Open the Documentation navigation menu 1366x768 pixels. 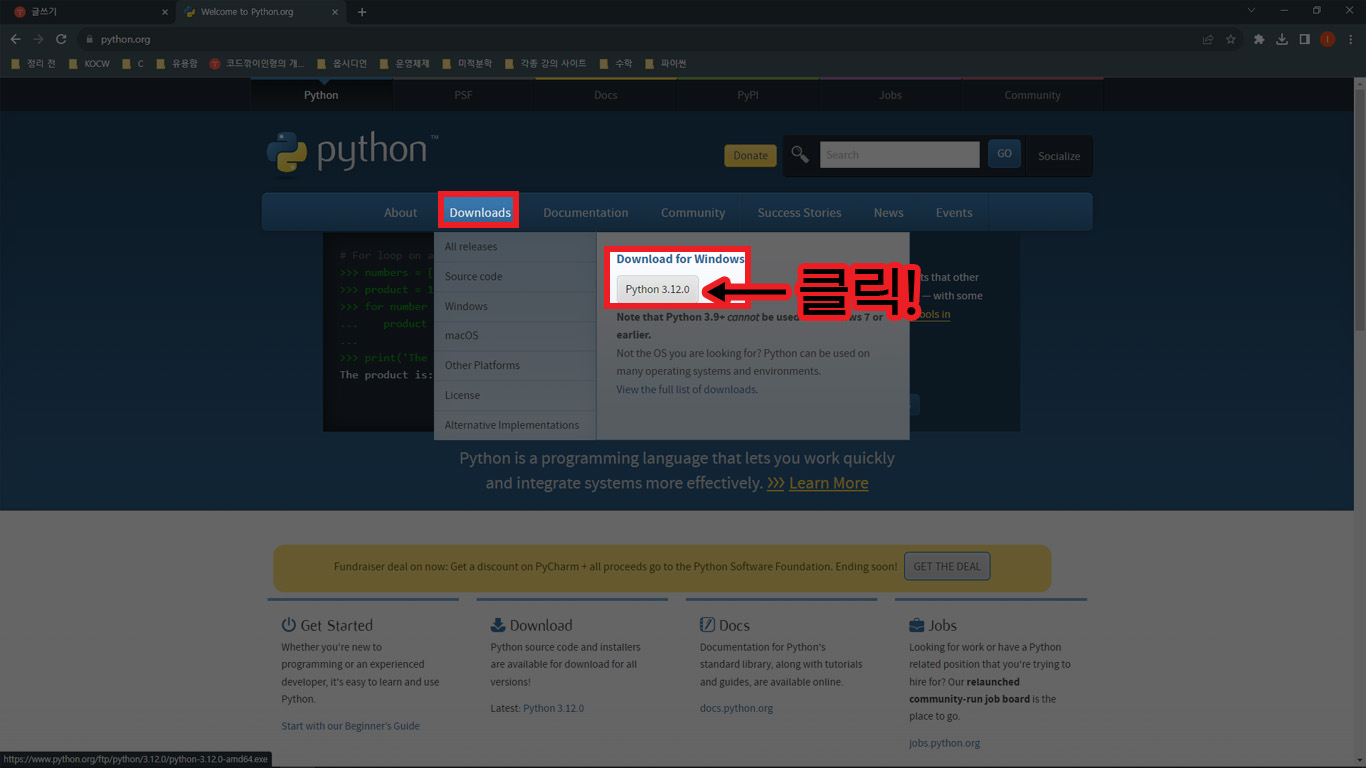click(x=586, y=212)
